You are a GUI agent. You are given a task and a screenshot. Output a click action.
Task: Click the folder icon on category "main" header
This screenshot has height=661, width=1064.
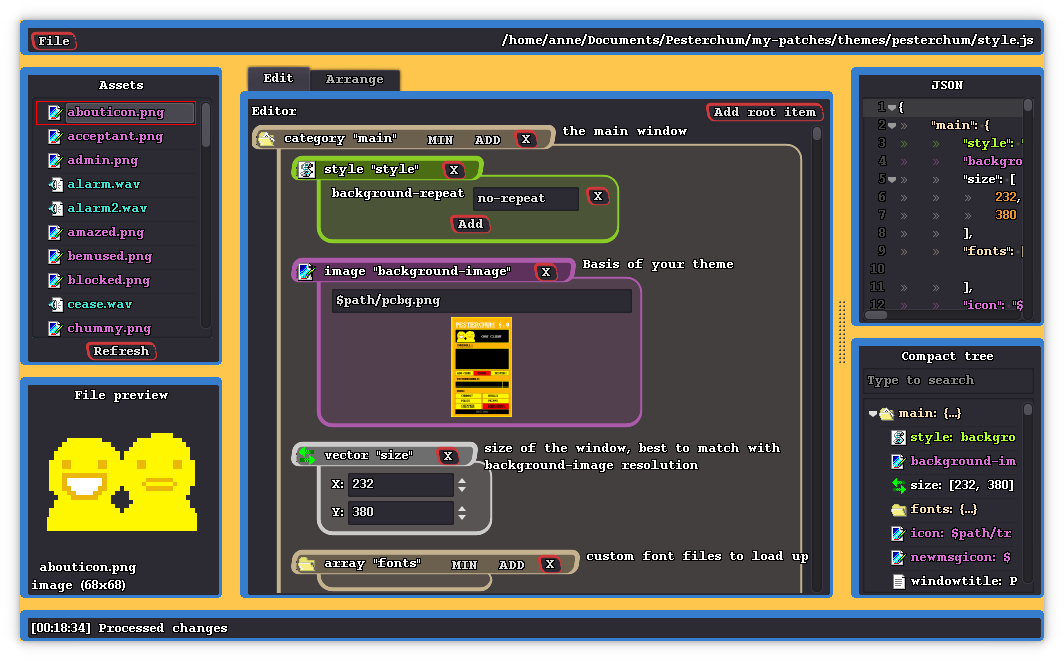[266, 138]
